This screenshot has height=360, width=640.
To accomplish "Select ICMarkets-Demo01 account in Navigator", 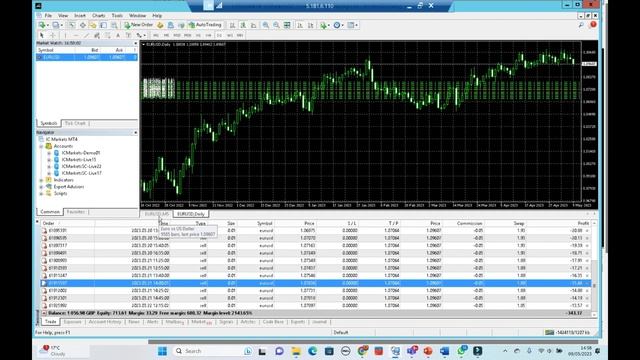I will (80, 153).
